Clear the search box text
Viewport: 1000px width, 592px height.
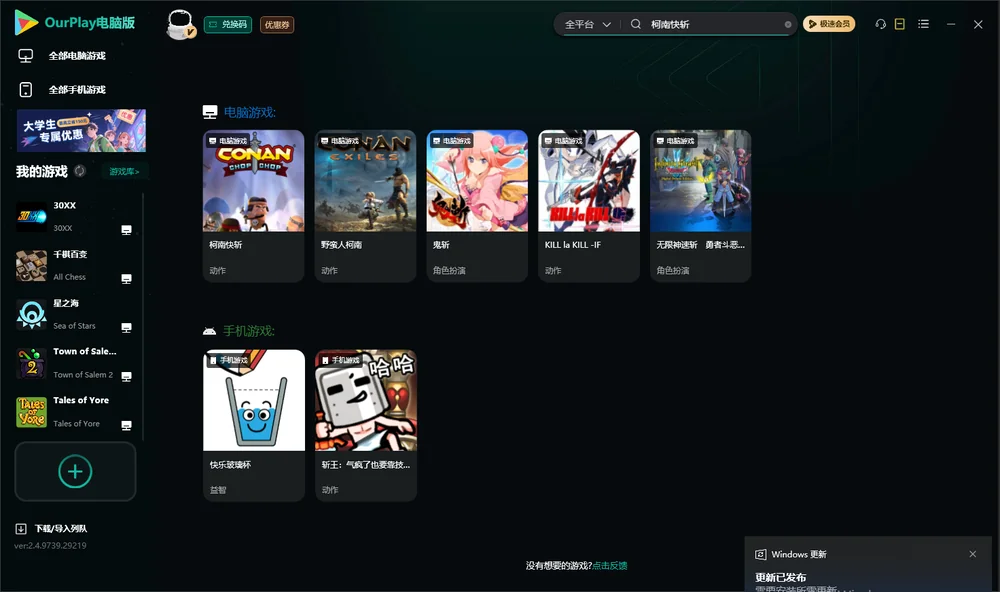point(788,25)
